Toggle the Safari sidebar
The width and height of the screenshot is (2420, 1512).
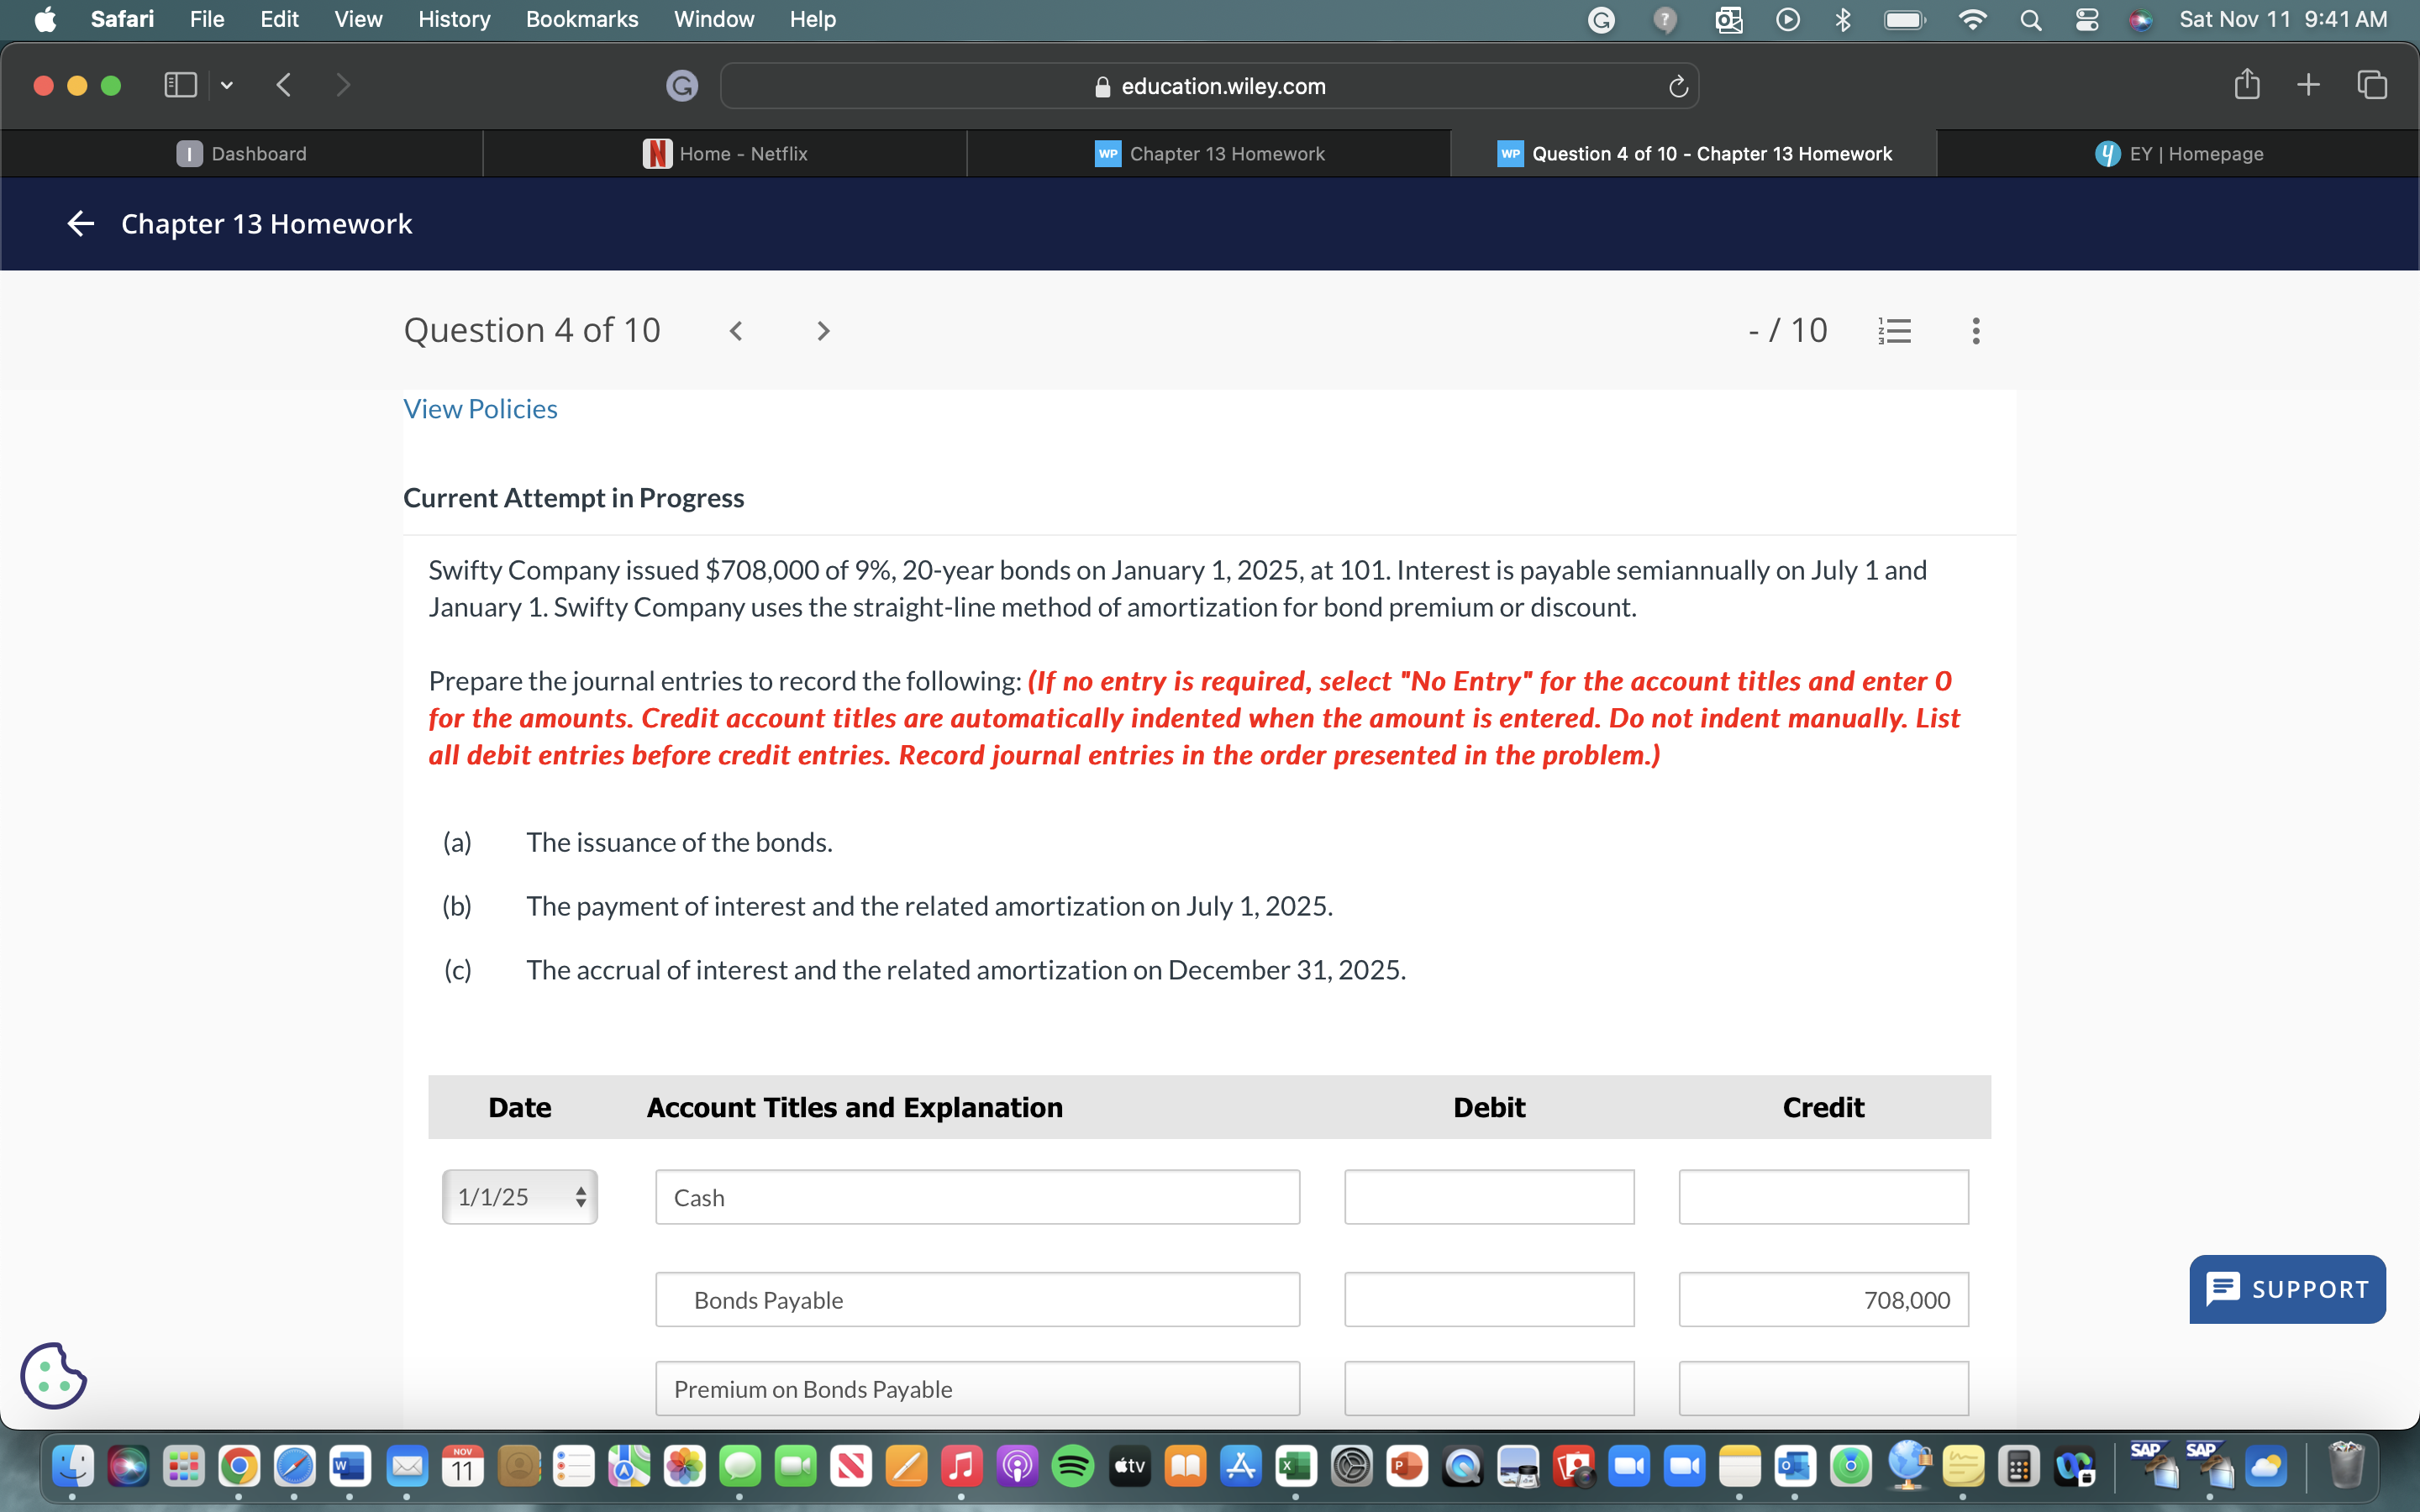(180, 85)
